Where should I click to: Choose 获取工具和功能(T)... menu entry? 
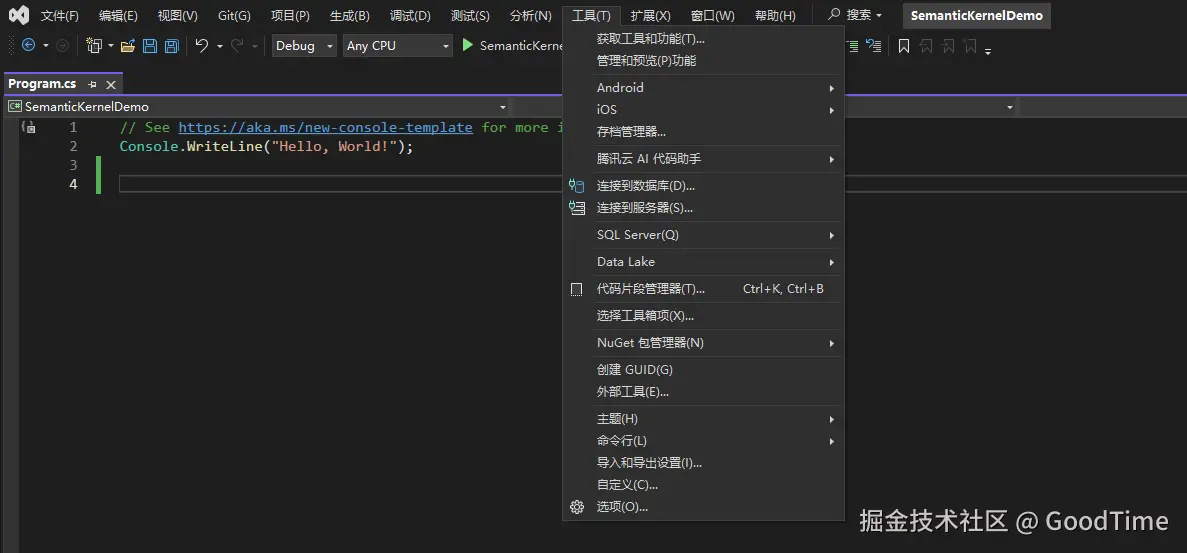point(703,39)
